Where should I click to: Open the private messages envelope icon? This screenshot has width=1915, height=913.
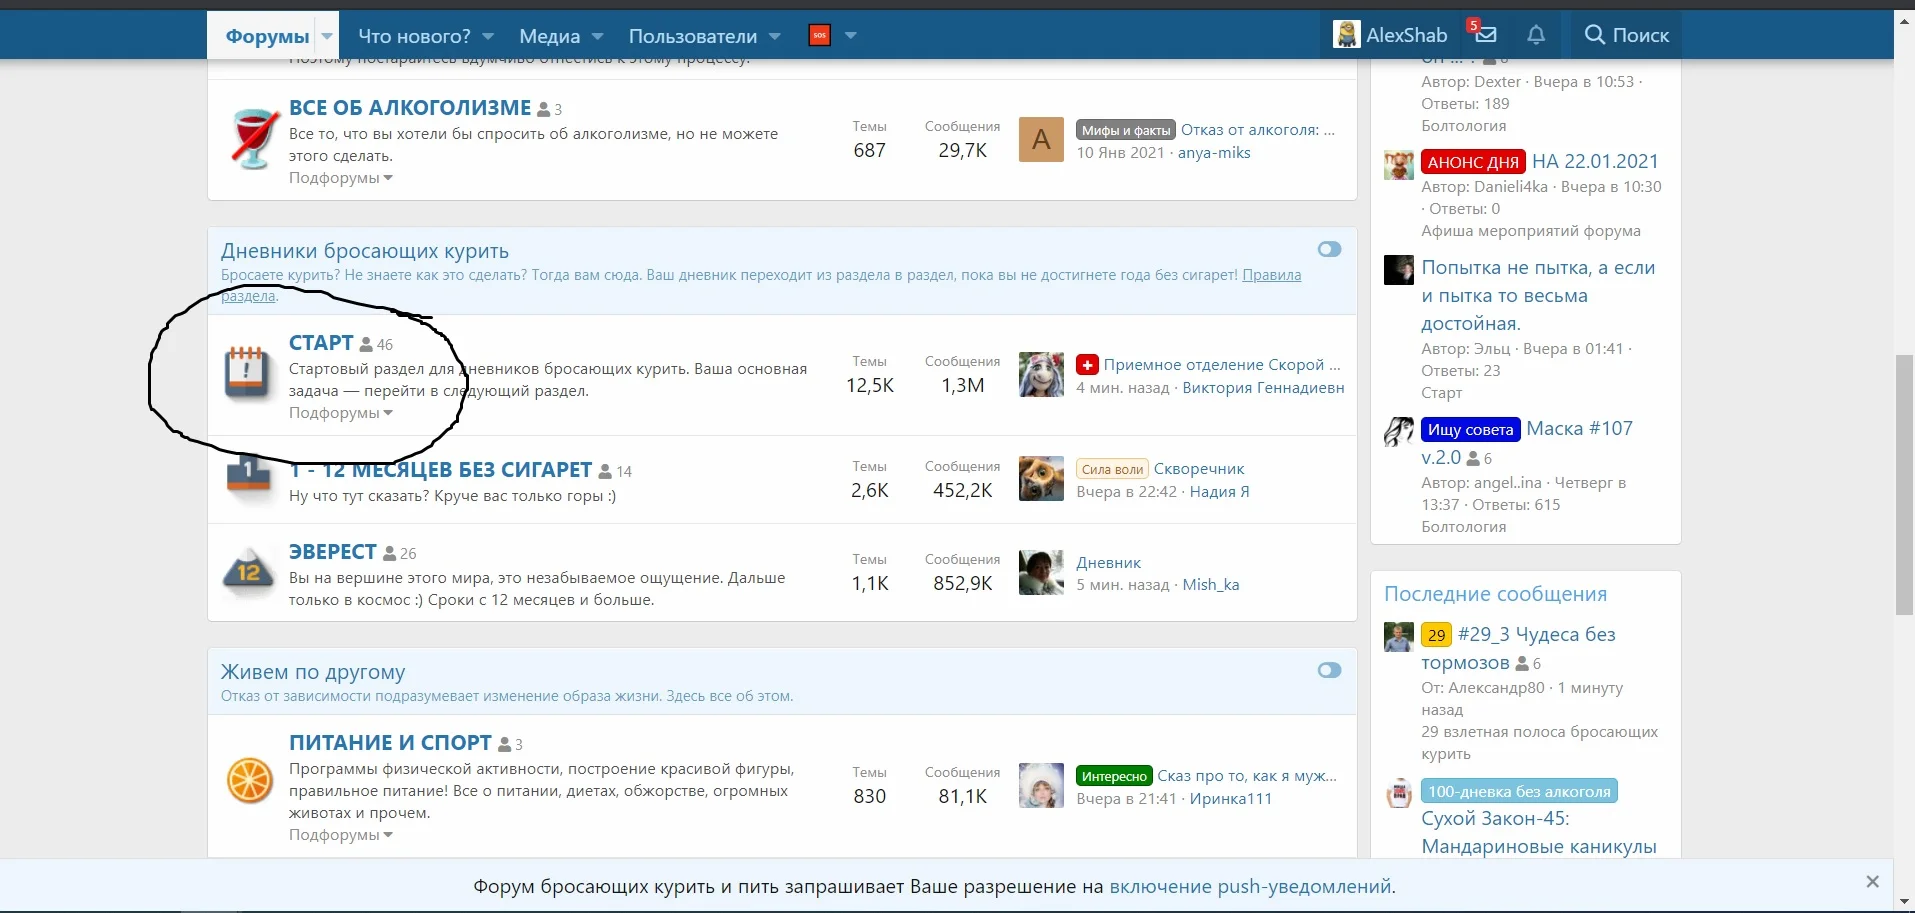click(1486, 35)
